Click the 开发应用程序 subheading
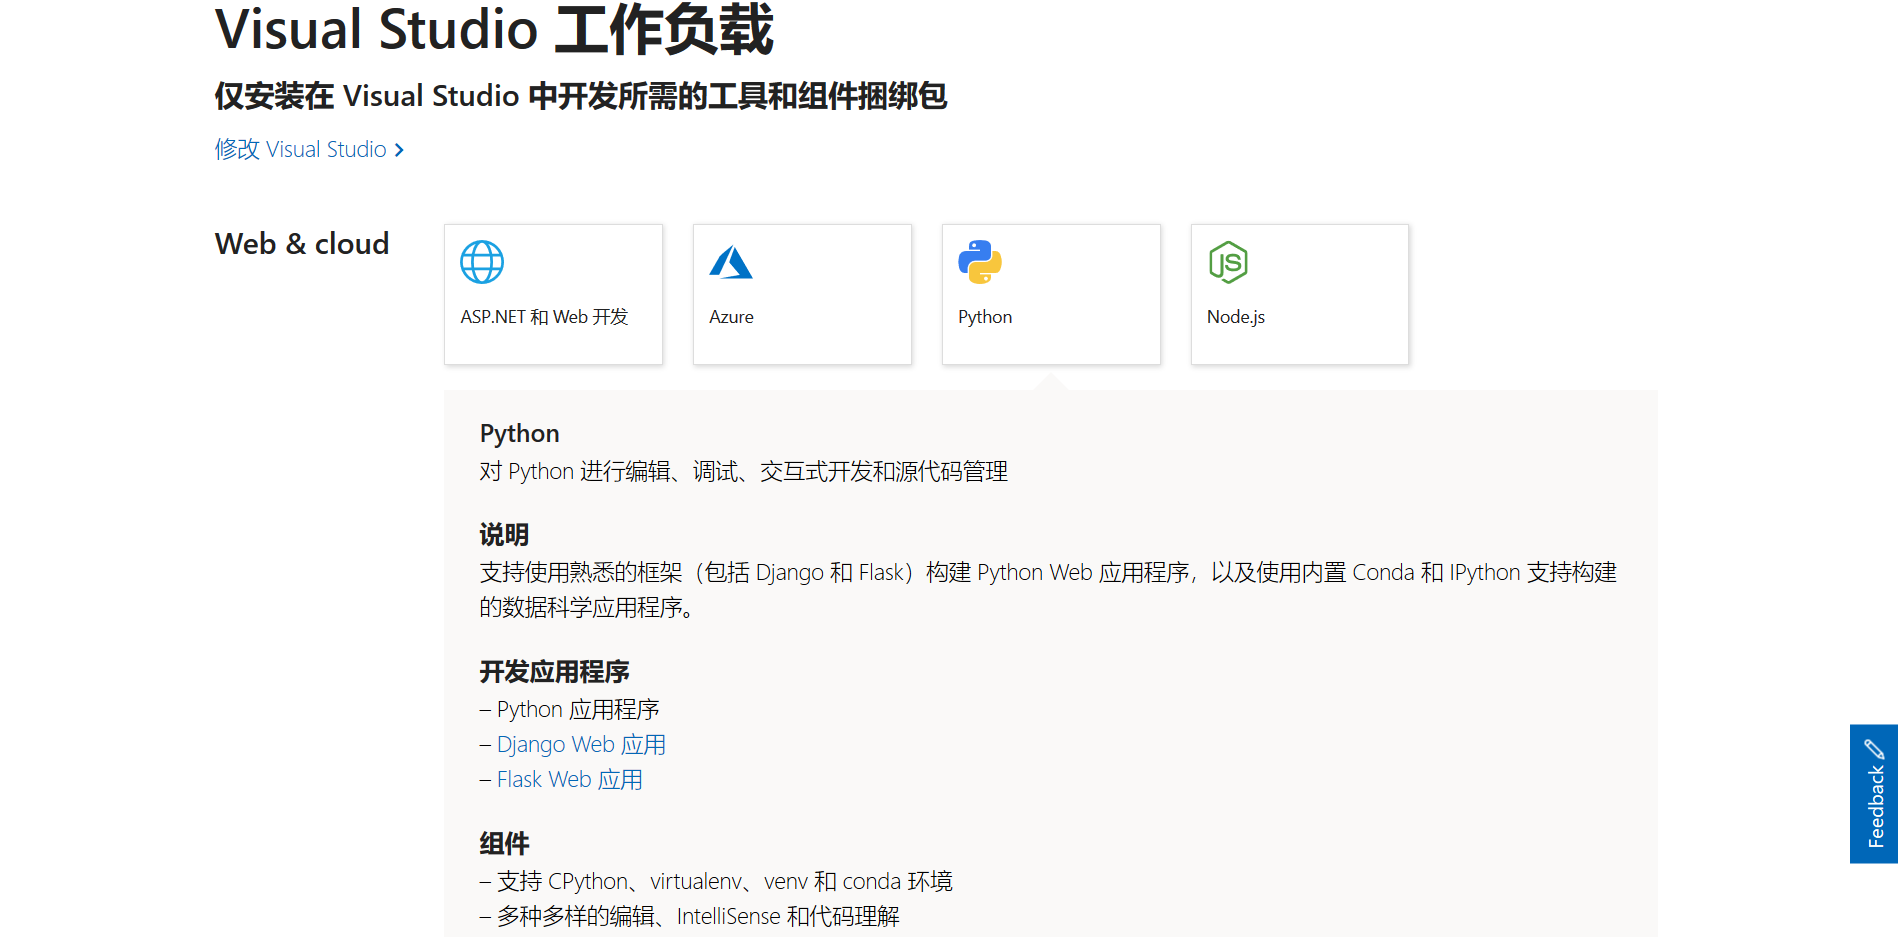The width and height of the screenshot is (1898, 937). coord(554,672)
